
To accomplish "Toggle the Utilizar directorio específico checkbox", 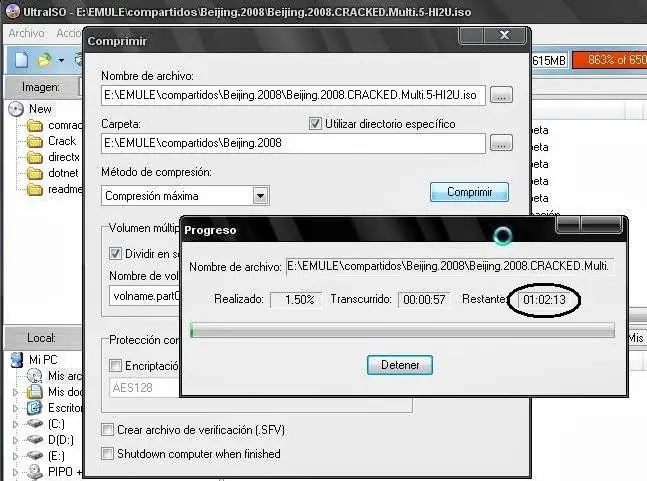I will [x=315, y=123].
